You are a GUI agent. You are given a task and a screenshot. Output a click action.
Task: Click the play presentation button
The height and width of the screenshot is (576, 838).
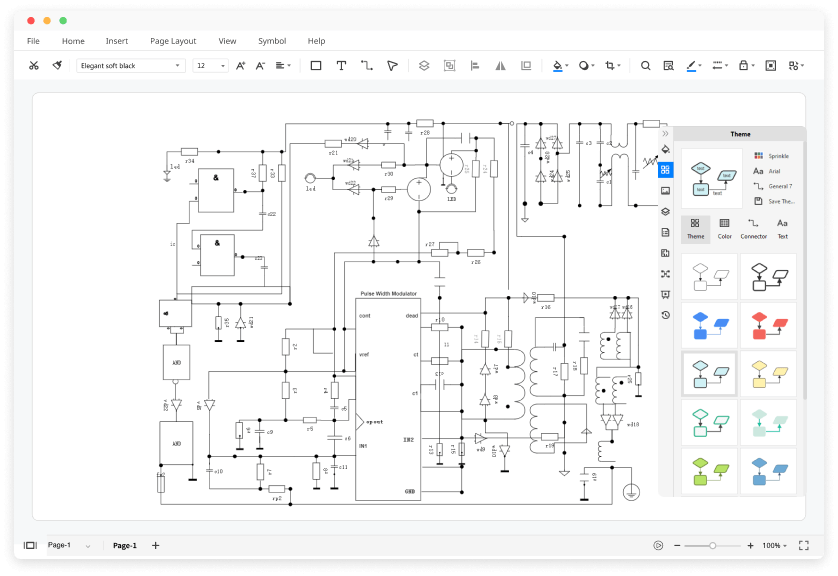pyautogui.click(x=658, y=546)
